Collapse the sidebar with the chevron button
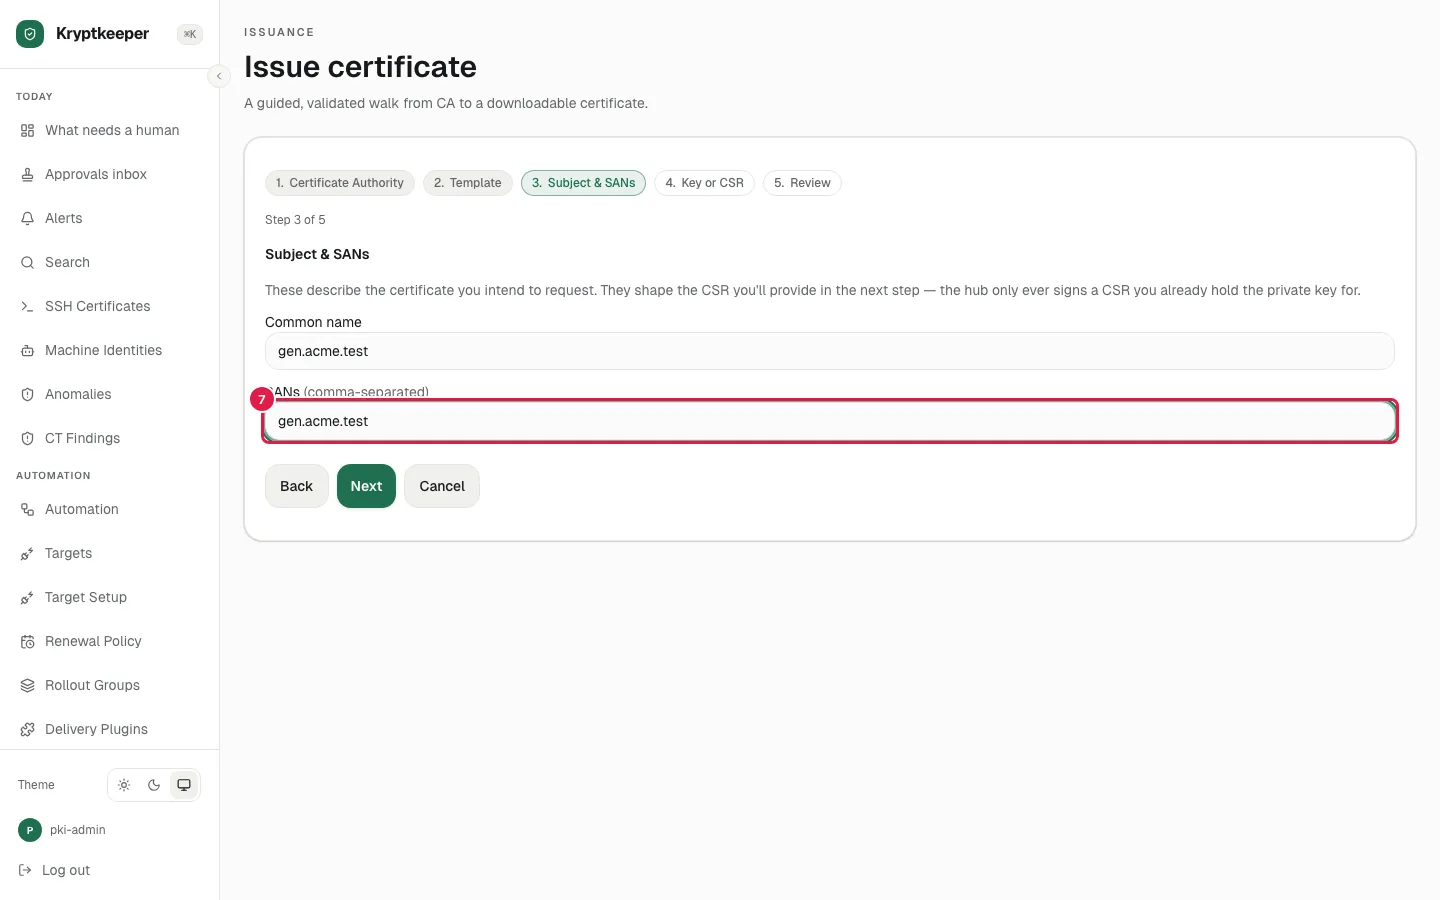 point(219,76)
